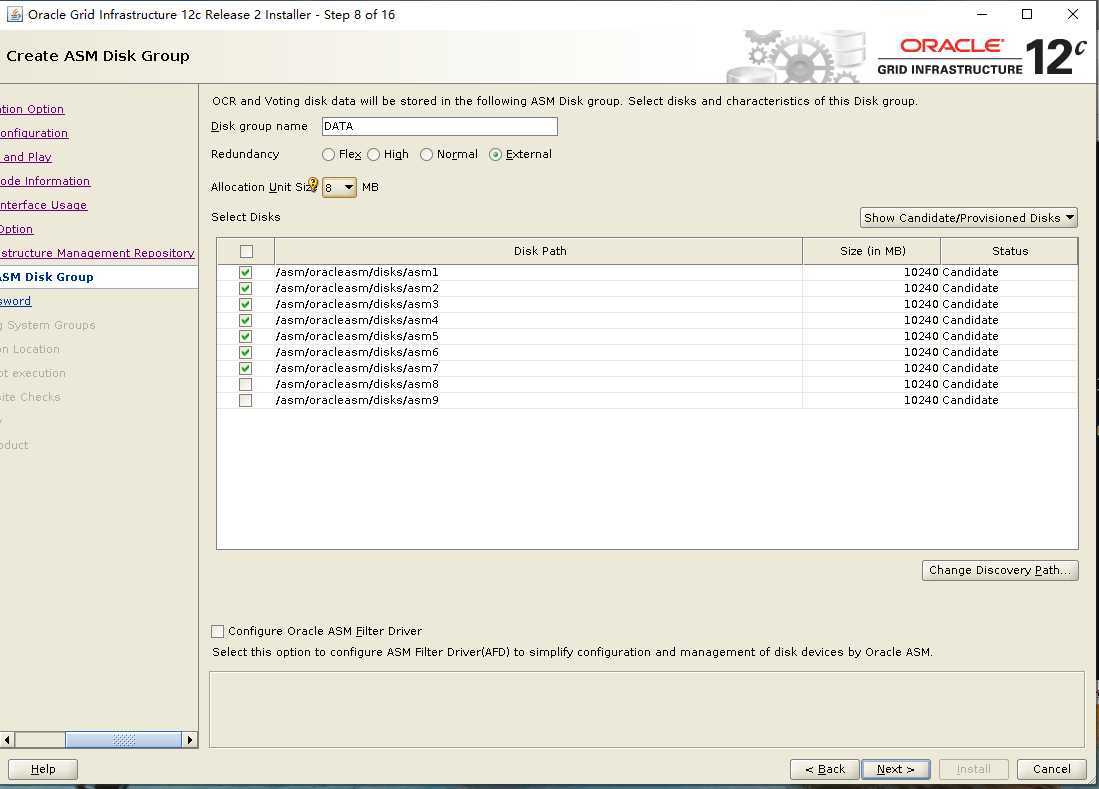The height and width of the screenshot is (789, 1099).
Task: Click the Java installer icon in title bar
Action: tap(14, 14)
